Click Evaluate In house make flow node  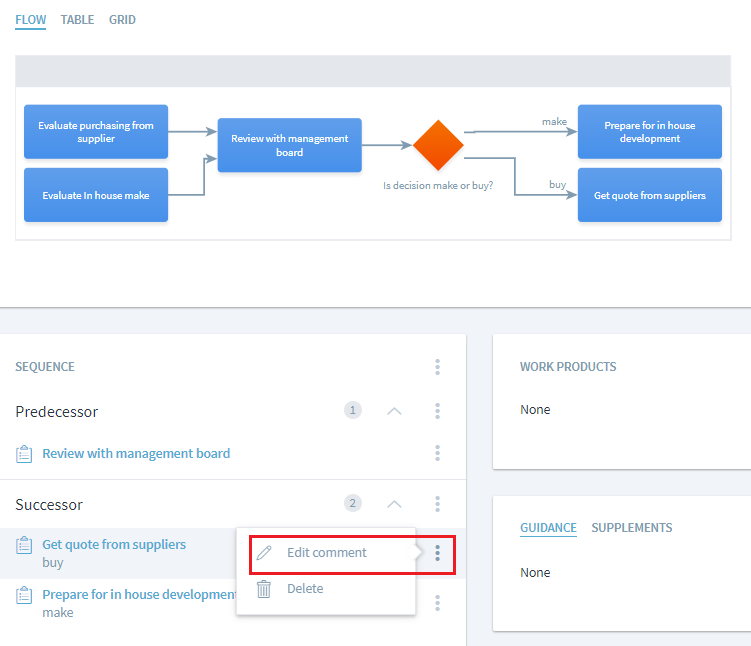pos(96,195)
